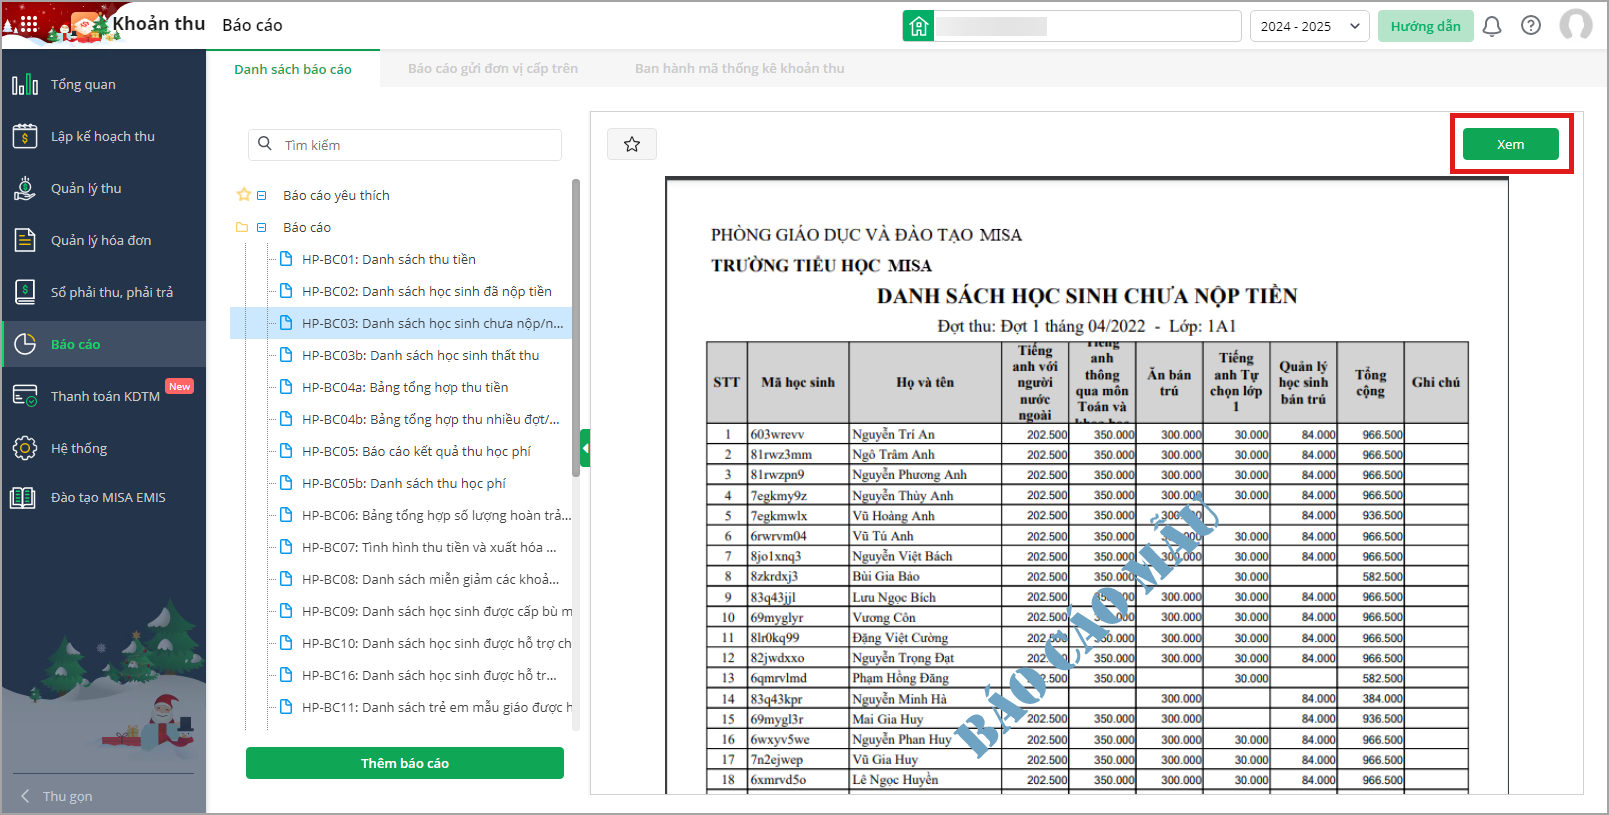Click the Lập kế hoạch thu icon

click(x=25, y=136)
